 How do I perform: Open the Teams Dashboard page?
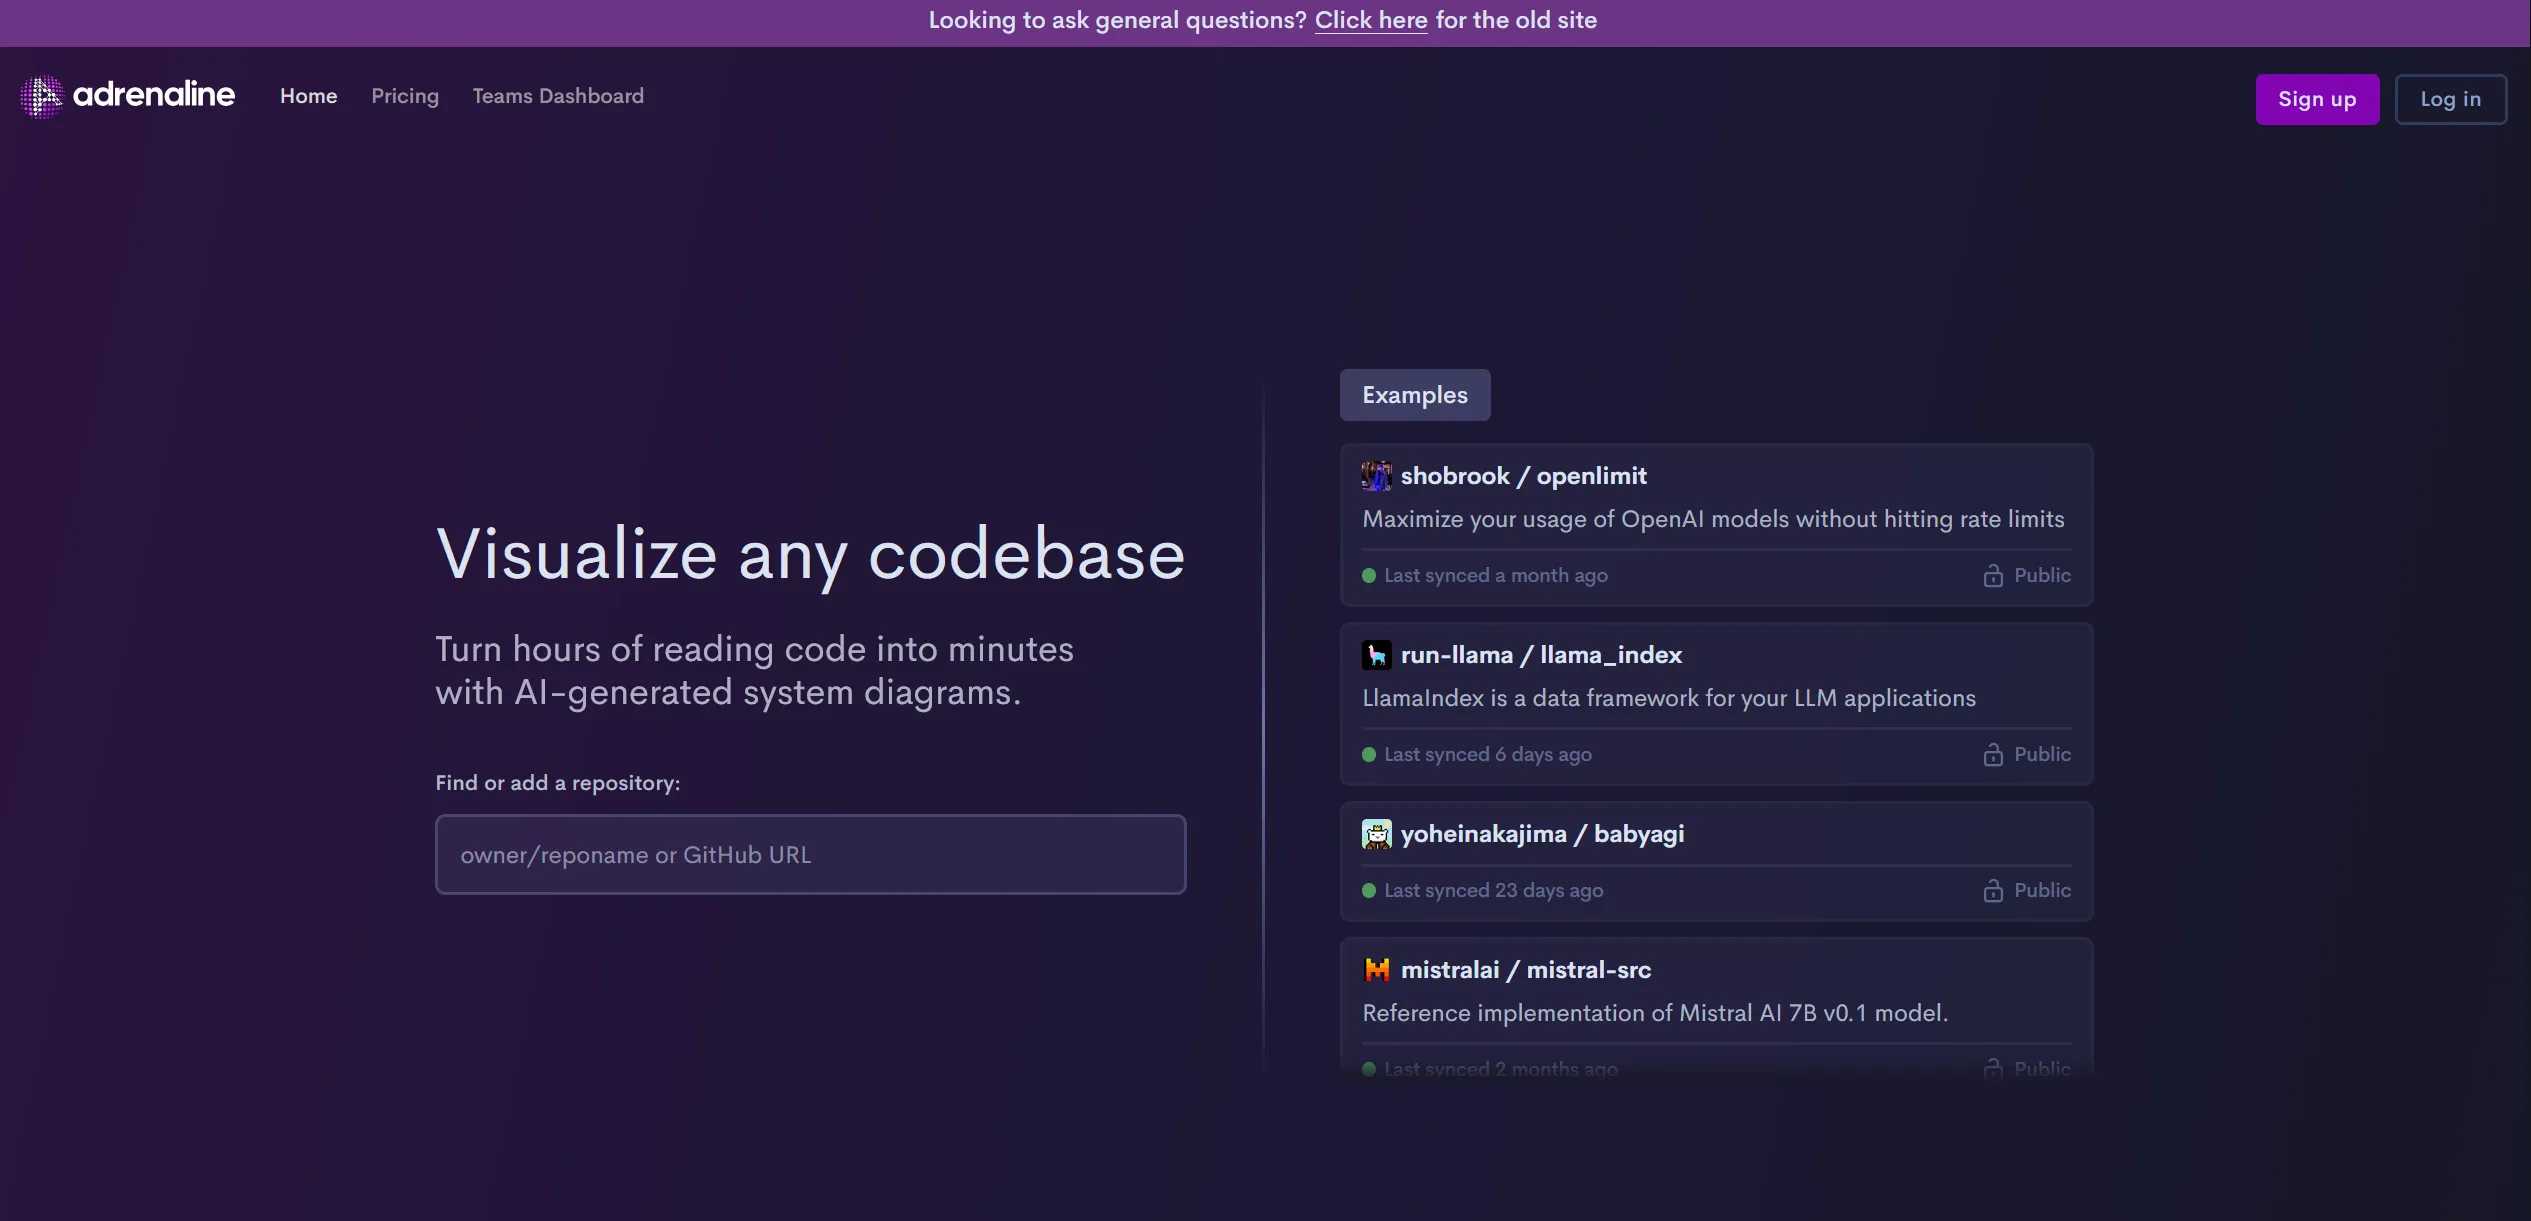[558, 96]
